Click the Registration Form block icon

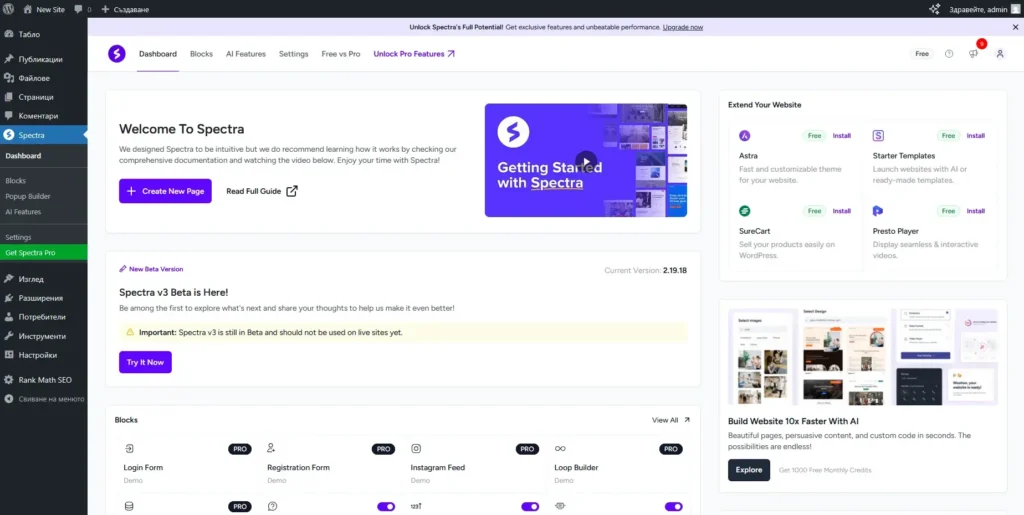[272, 448]
